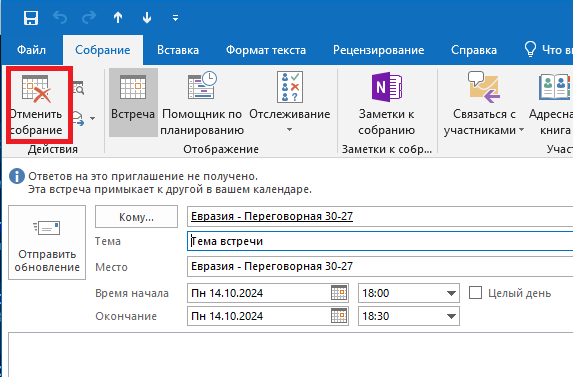Viewport: 573px width, 377px height.
Task: Open Заметки к собранию in OneNote
Action: (x=386, y=103)
